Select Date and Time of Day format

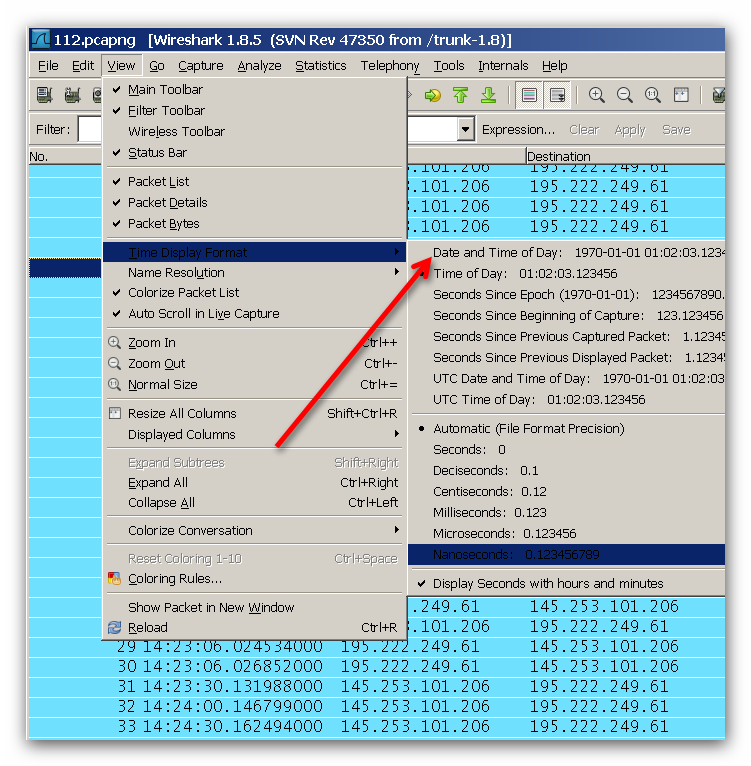click(x=567, y=253)
